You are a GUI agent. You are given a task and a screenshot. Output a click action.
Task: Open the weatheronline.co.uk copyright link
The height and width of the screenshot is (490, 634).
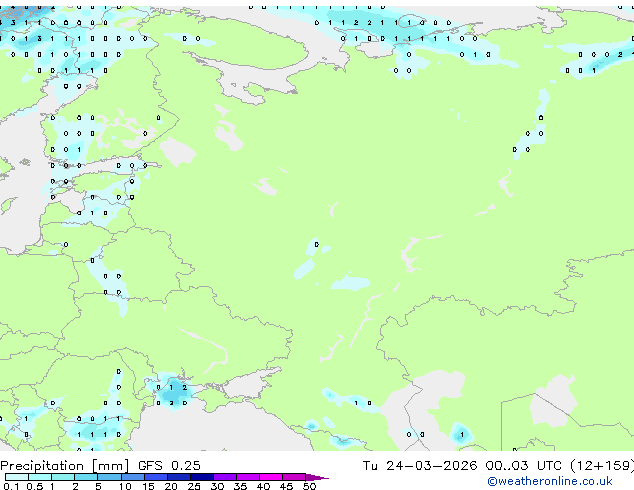[x=549, y=481]
